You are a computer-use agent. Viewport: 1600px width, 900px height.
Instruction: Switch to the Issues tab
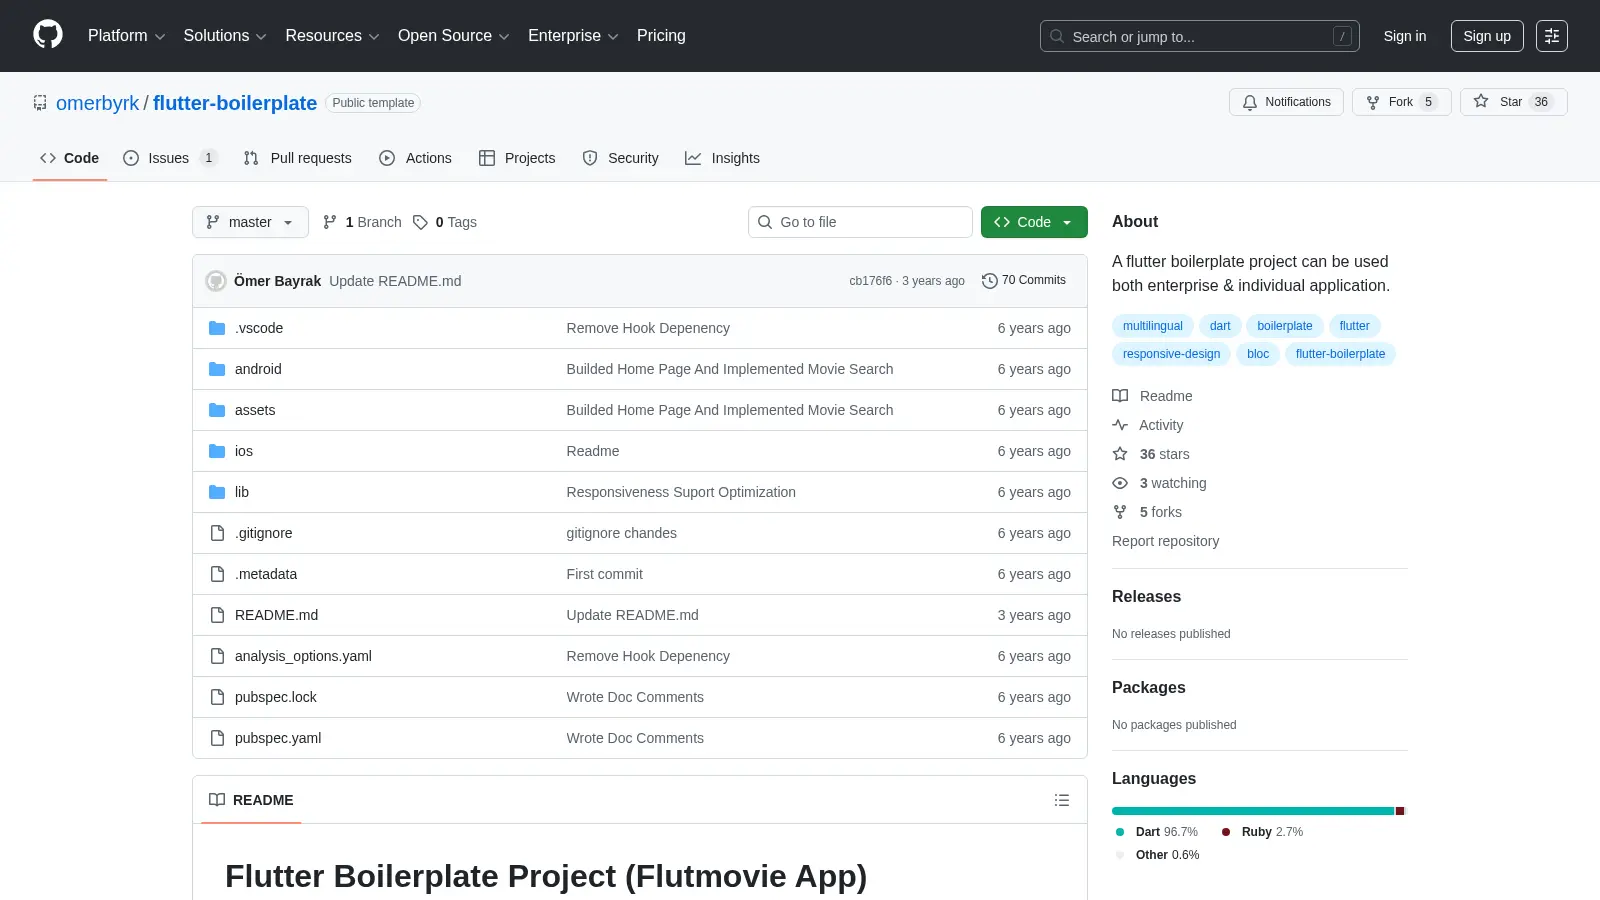pos(170,158)
